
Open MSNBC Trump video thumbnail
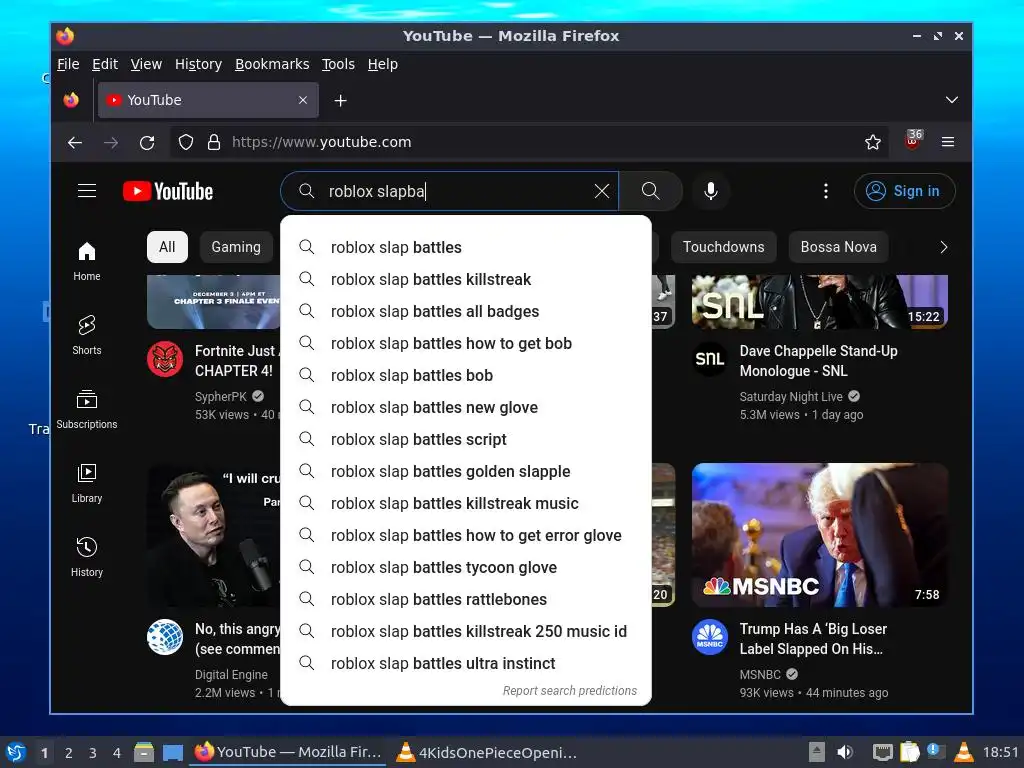click(820, 535)
